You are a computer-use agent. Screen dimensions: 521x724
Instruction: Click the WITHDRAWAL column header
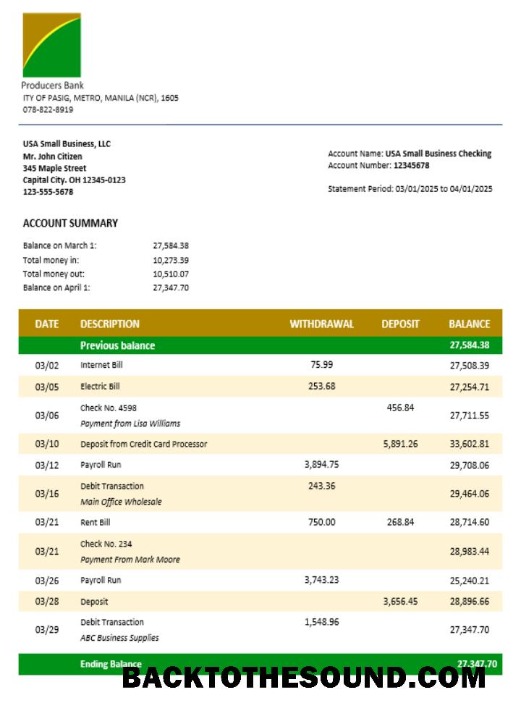[x=321, y=324]
